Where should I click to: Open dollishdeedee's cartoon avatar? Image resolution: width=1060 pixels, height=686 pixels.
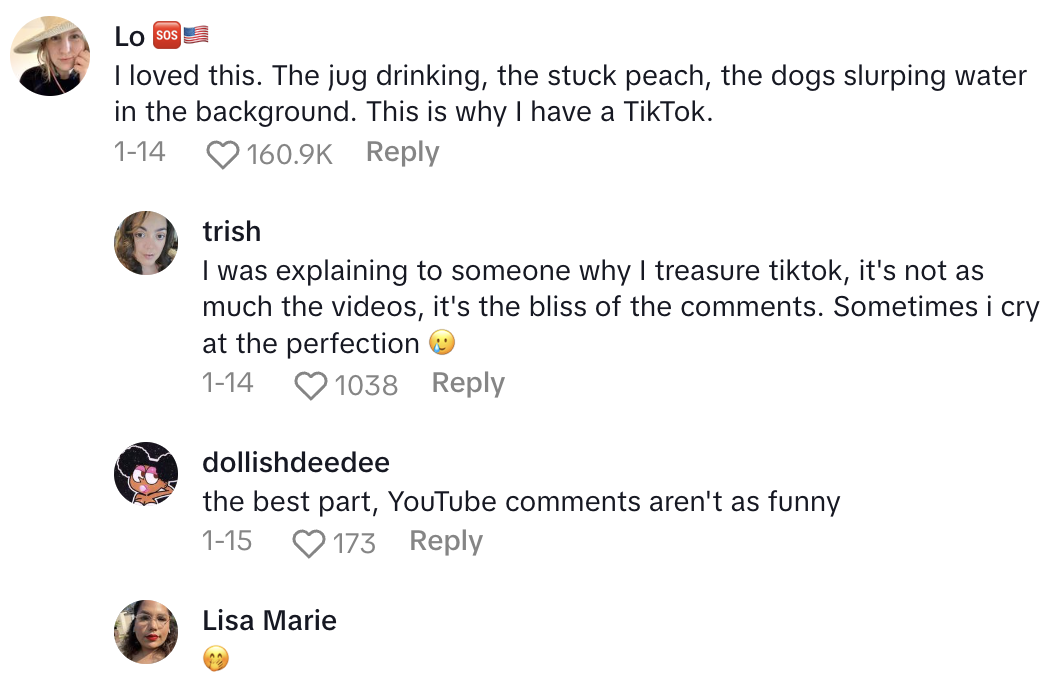tap(146, 473)
